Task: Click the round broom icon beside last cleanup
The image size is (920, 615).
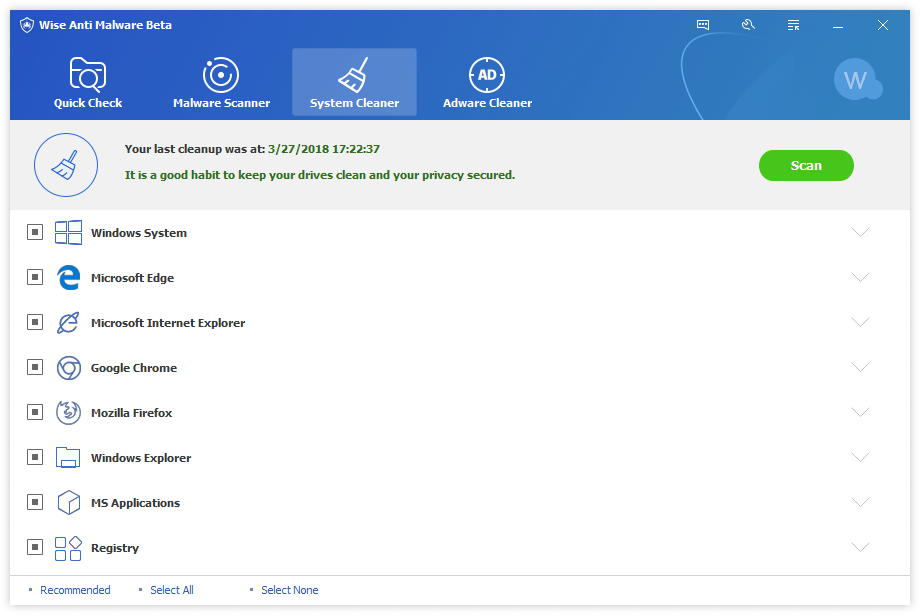Action: point(66,165)
